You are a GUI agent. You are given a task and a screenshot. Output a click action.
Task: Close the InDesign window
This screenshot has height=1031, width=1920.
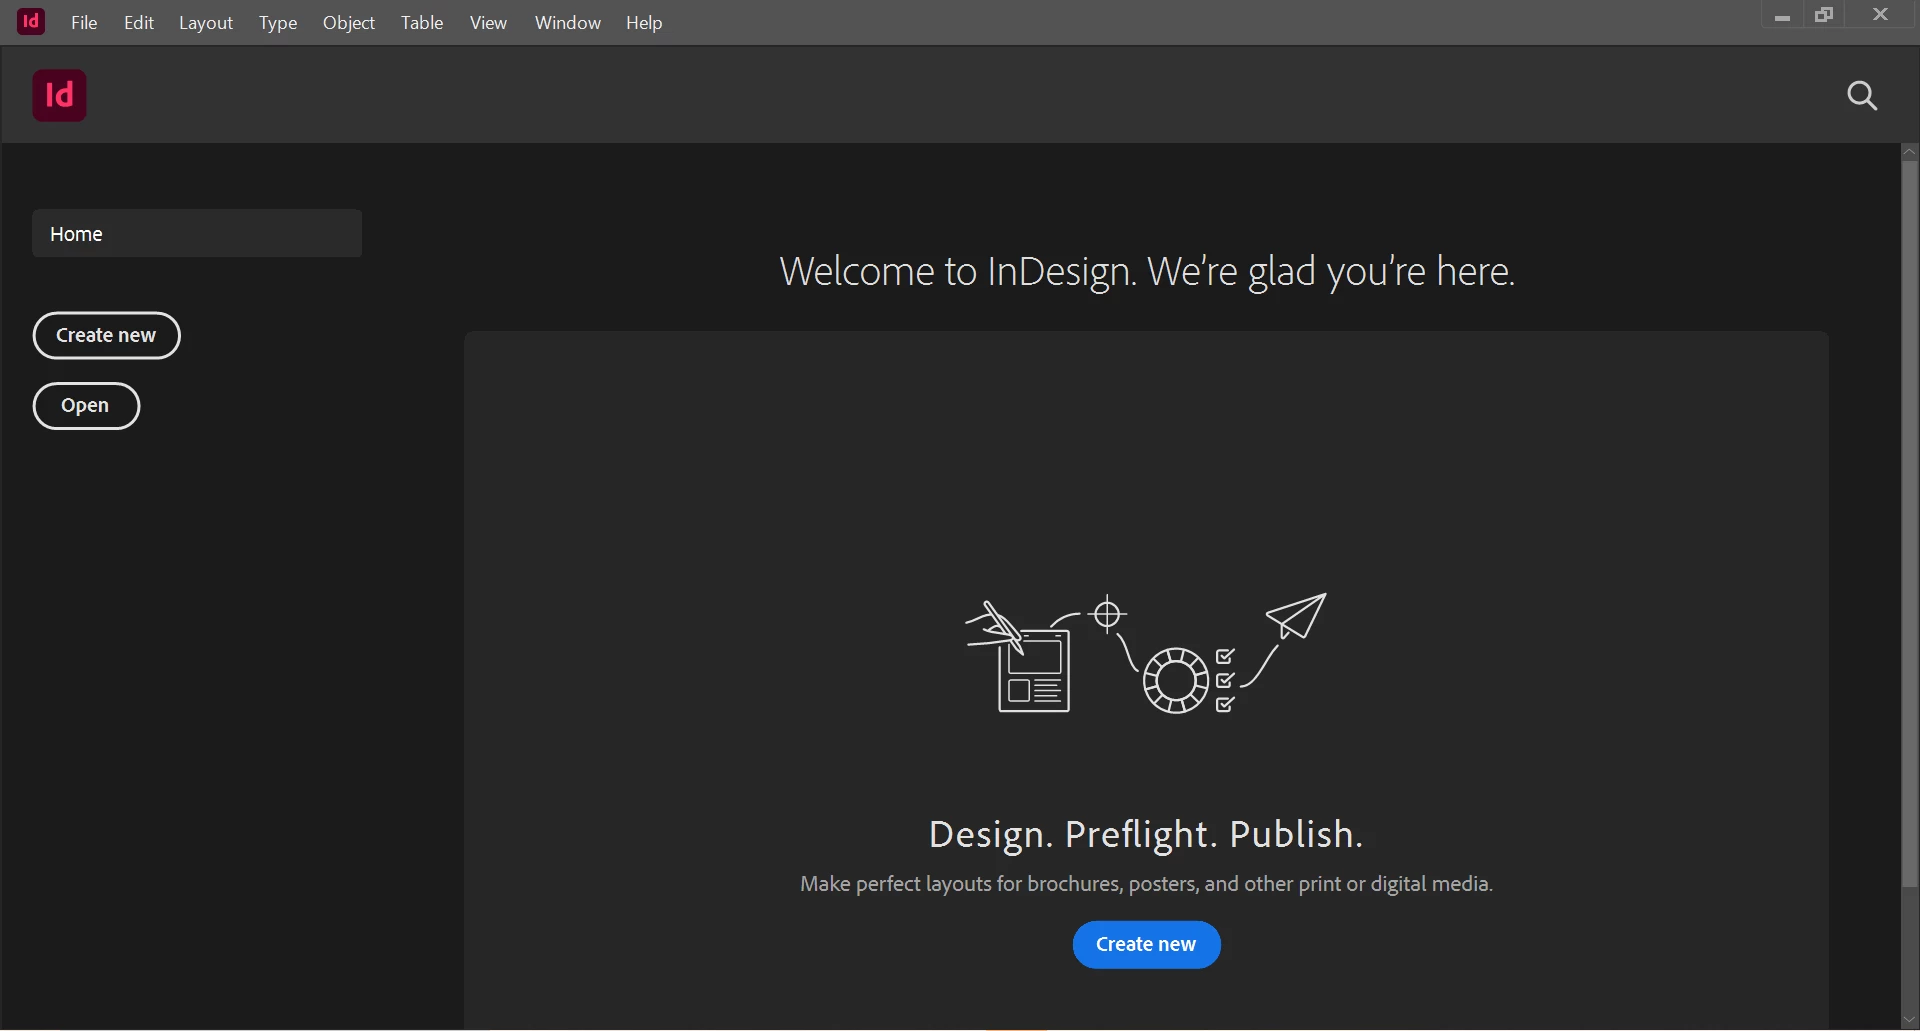(x=1881, y=15)
